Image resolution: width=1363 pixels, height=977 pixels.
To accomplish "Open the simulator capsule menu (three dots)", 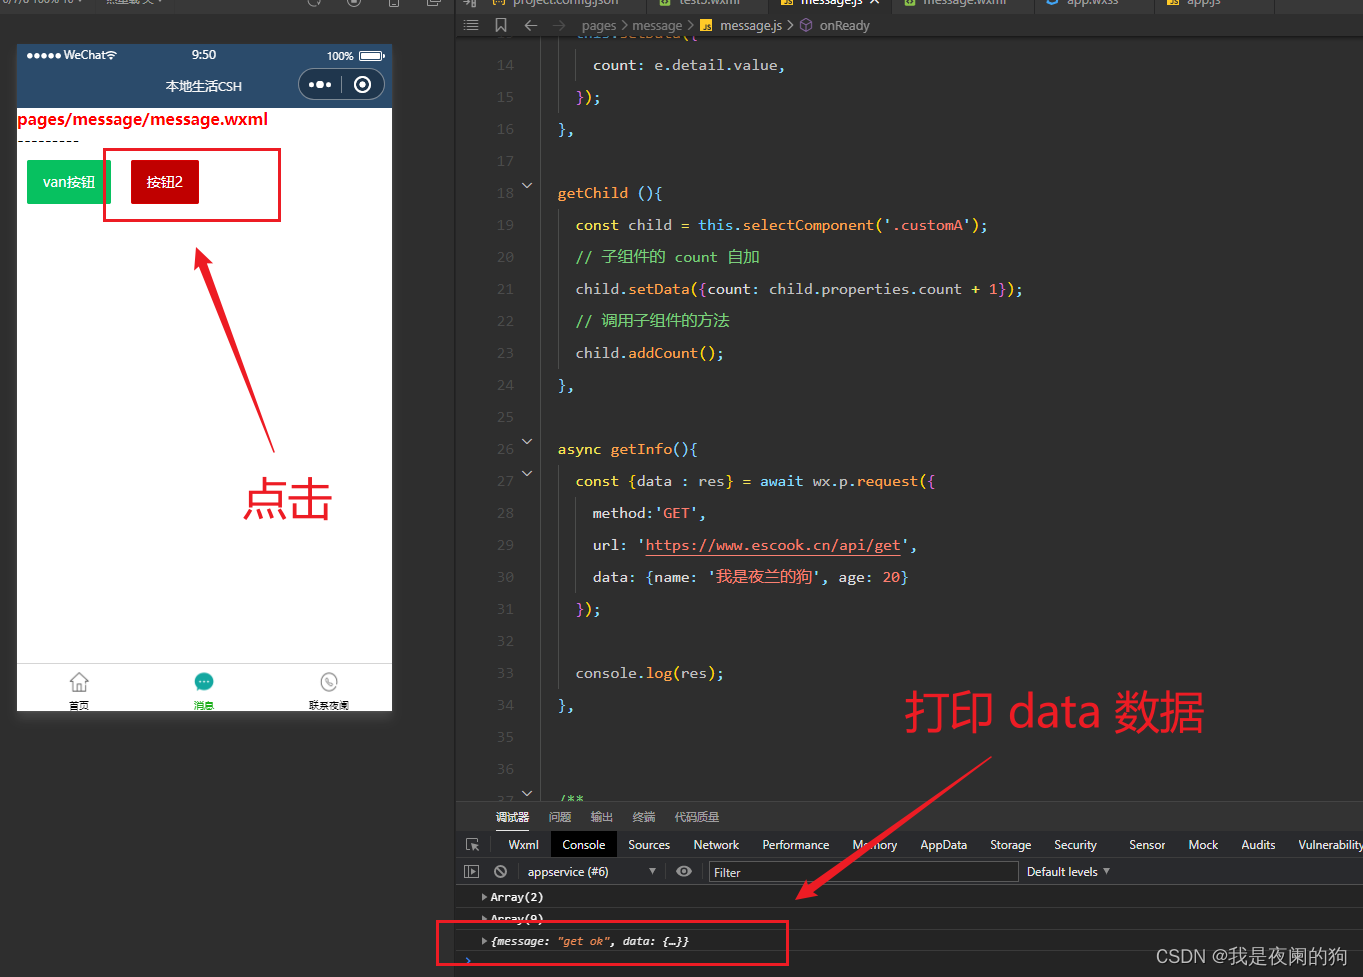I will [x=320, y=85].
